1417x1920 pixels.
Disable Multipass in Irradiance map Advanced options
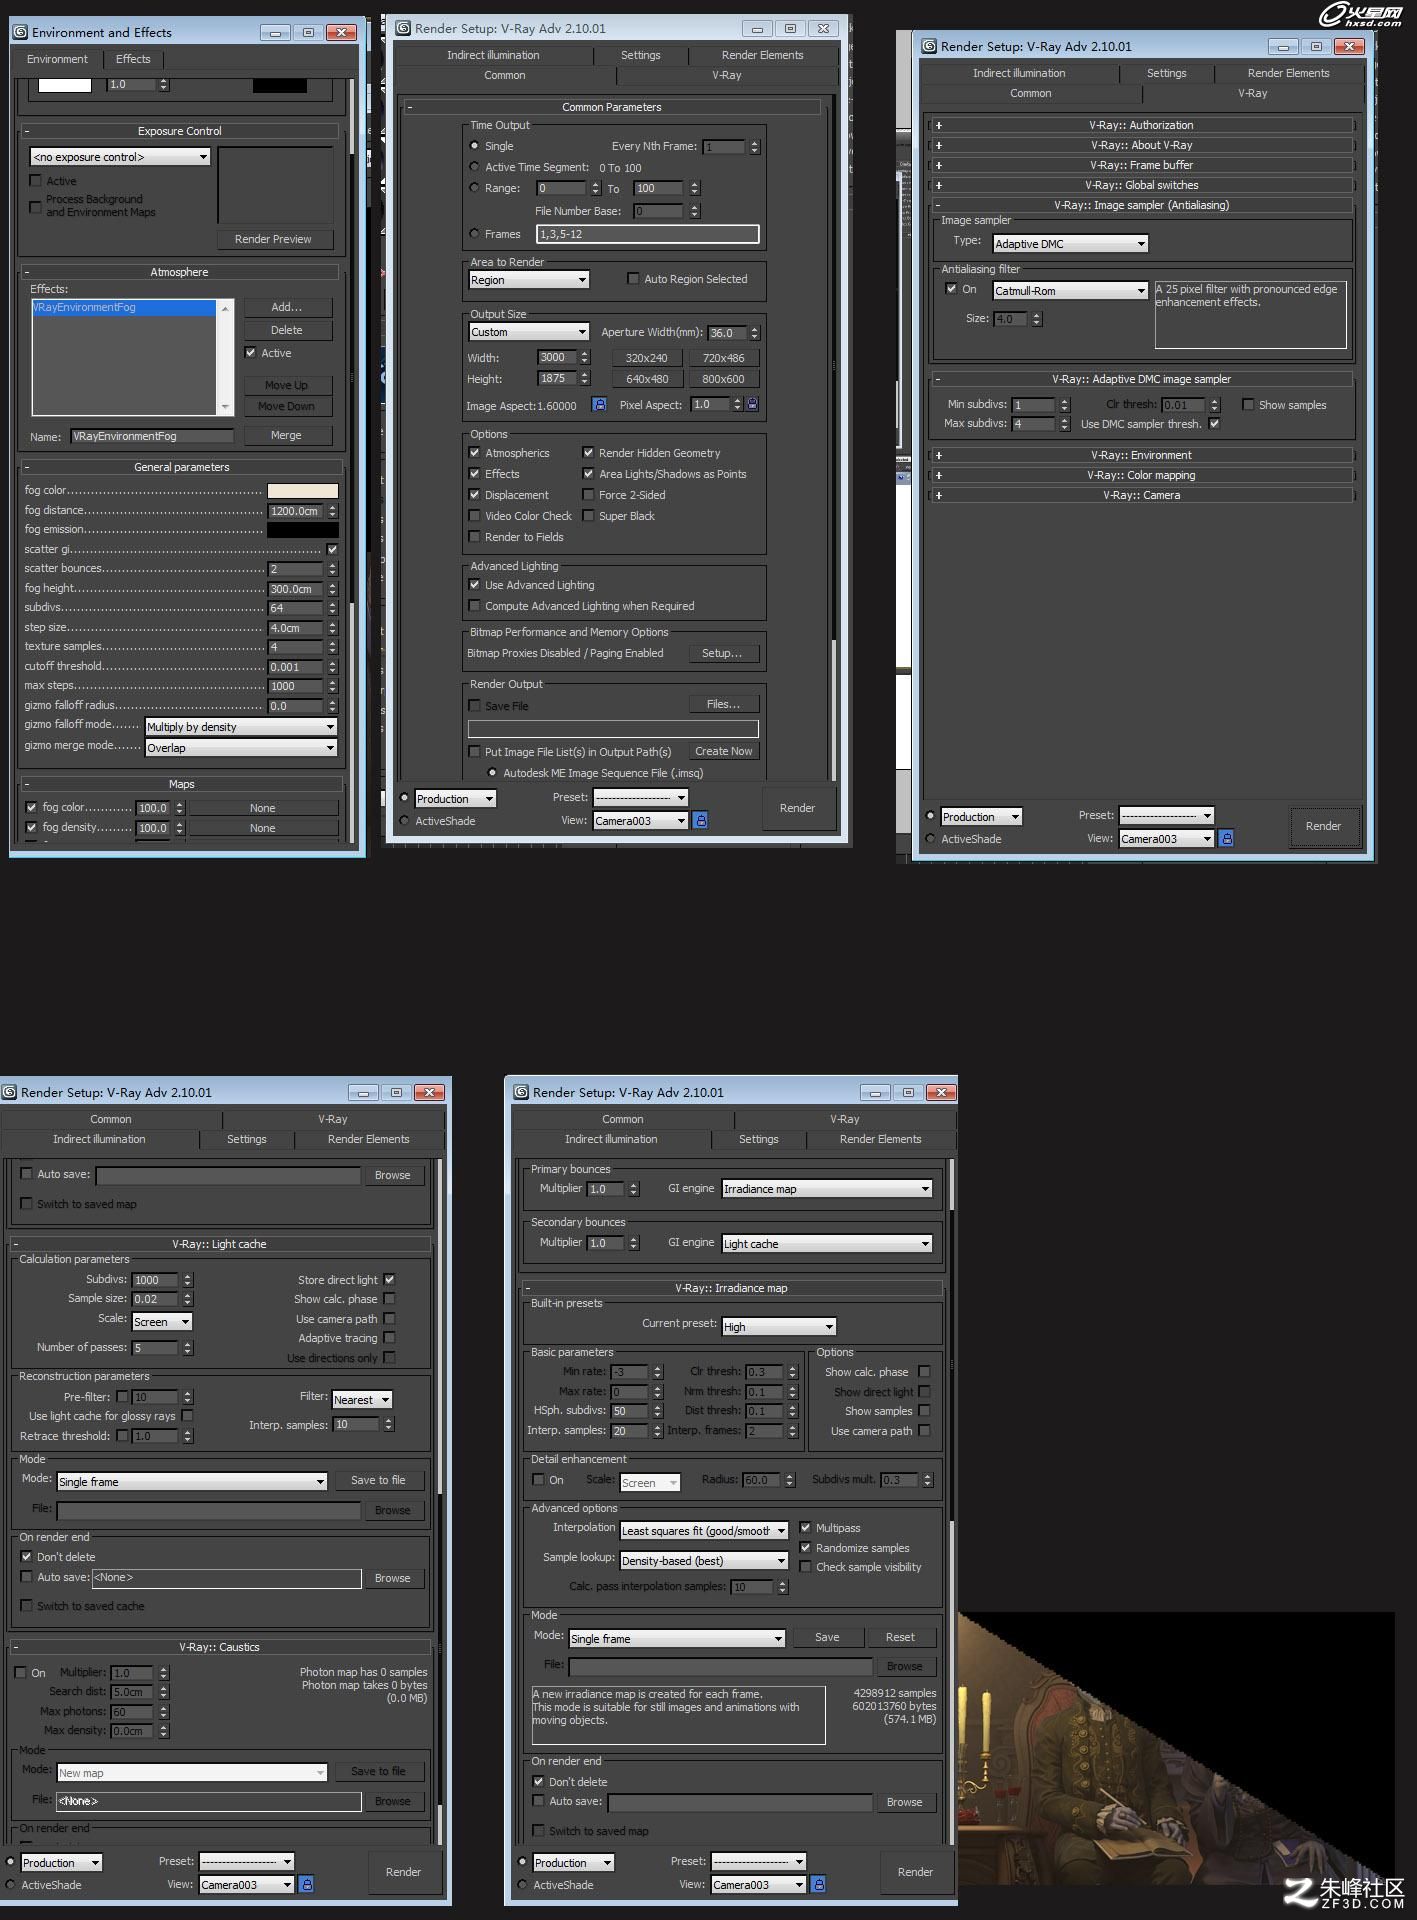[x=805, y=1527]
